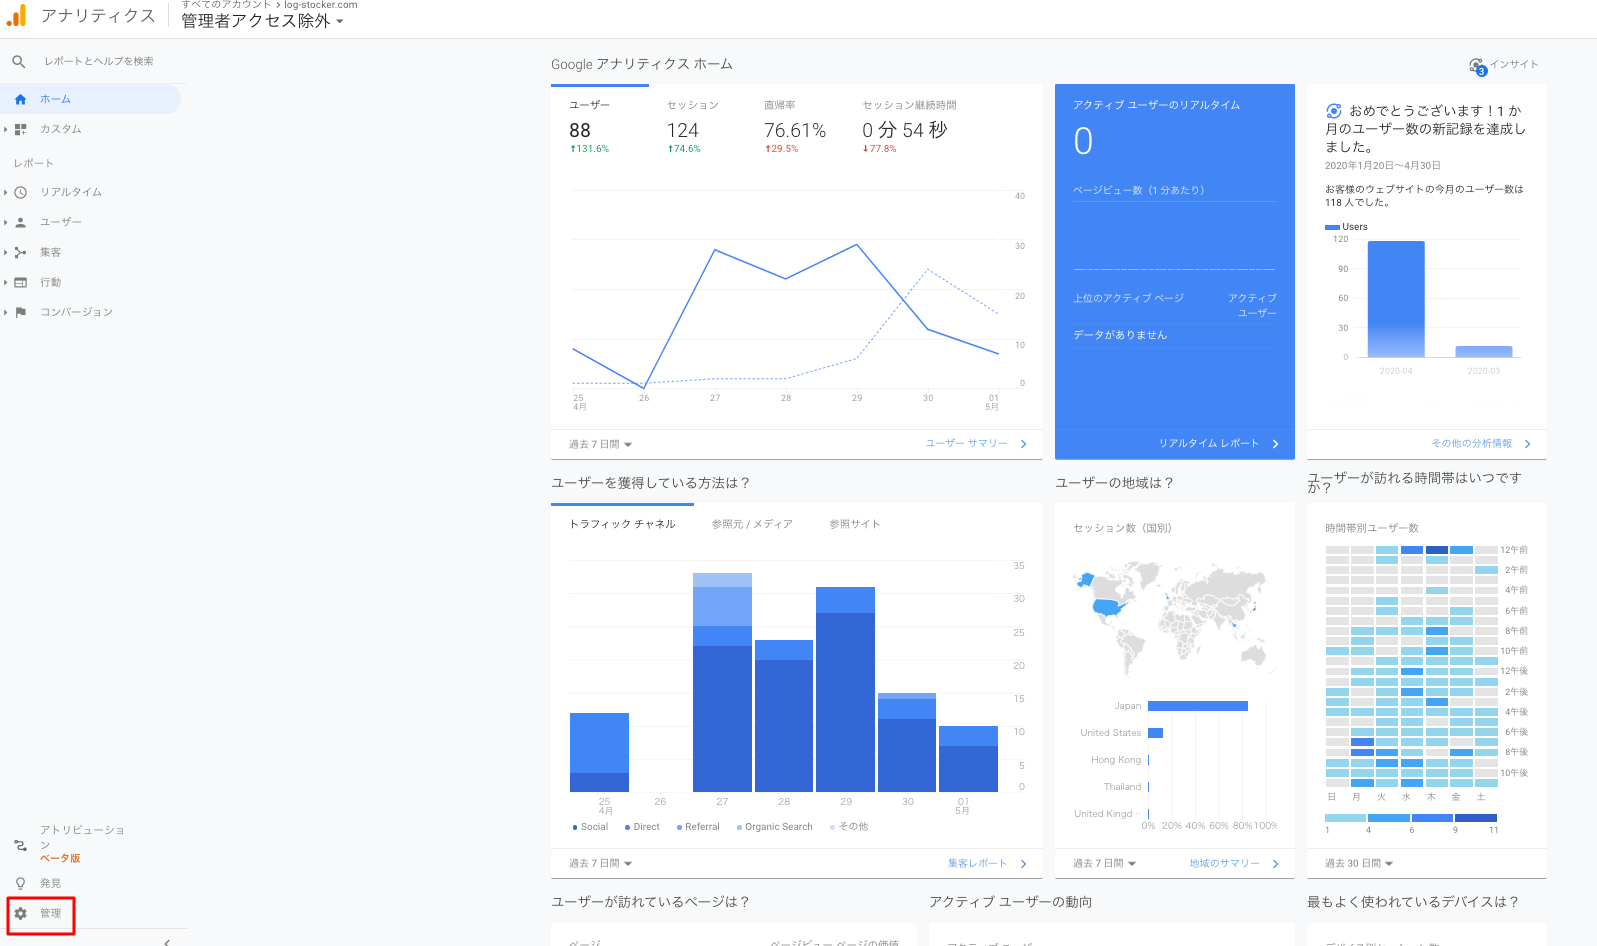The height and width of the screenshot is (946, 1597).
Task: Open the Realtime Report link
Action: (1219, 443)
